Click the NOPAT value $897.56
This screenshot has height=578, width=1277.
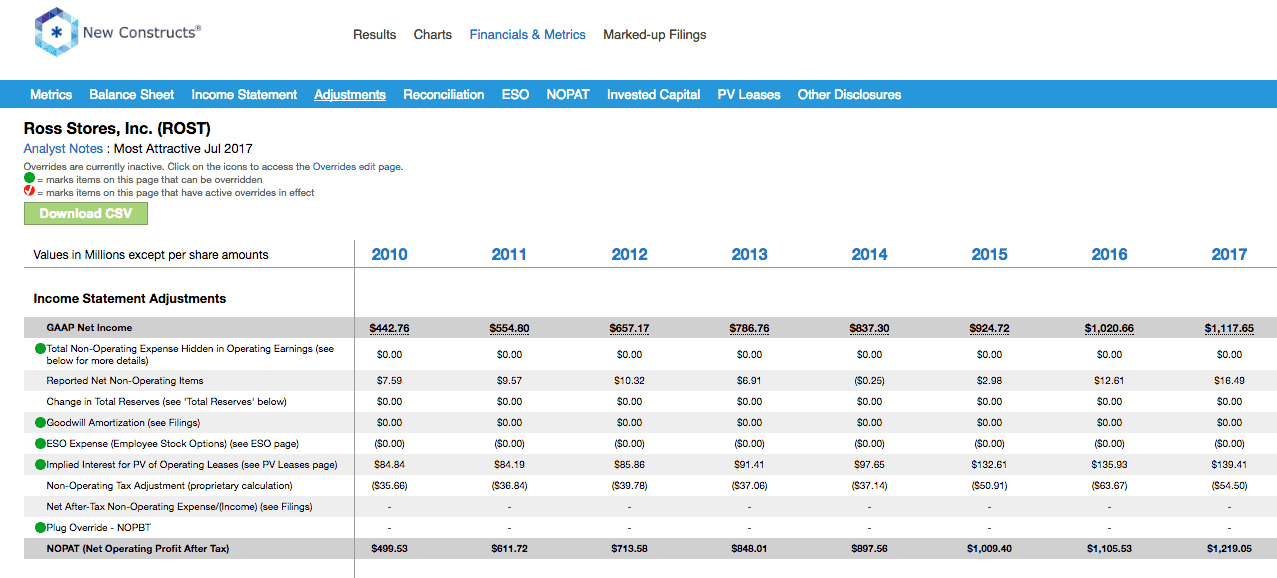869,549
